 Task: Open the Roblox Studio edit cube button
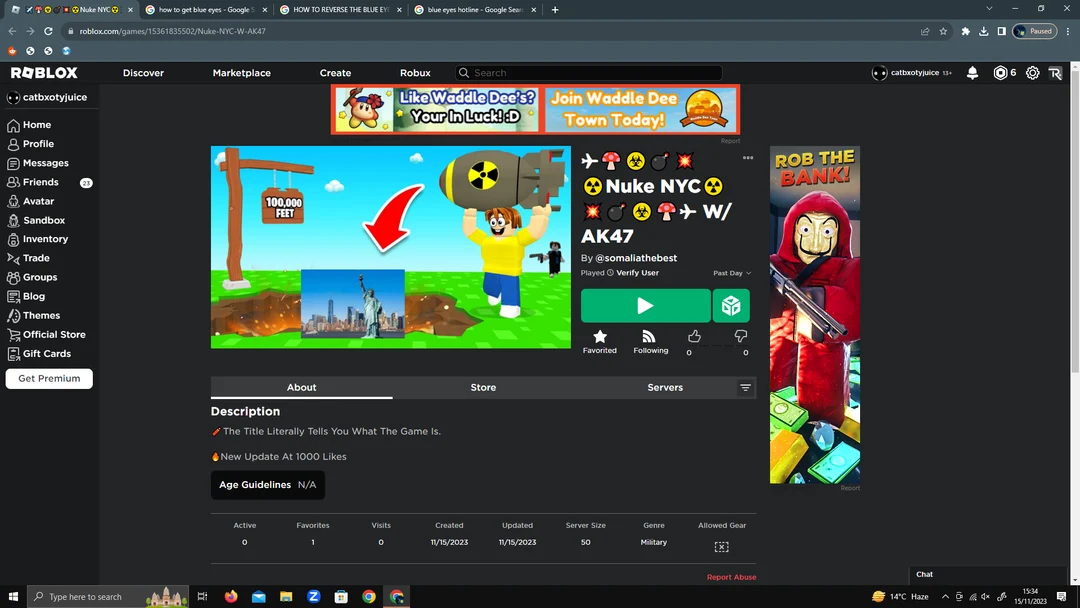731,306
